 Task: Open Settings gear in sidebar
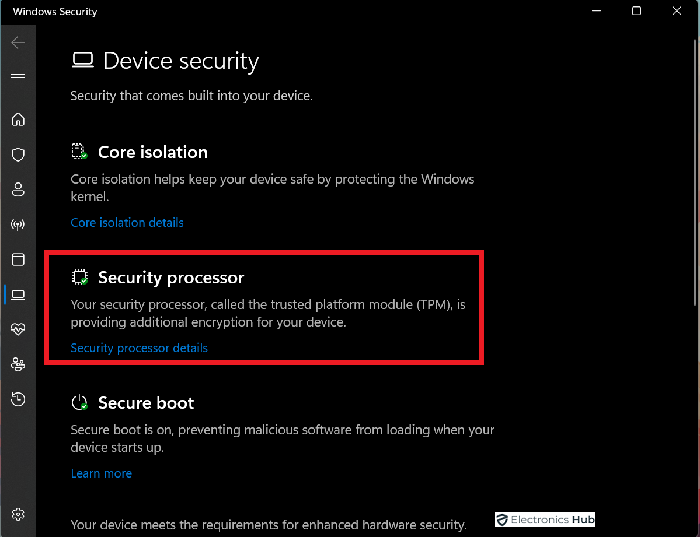click(x=18, y=515)
